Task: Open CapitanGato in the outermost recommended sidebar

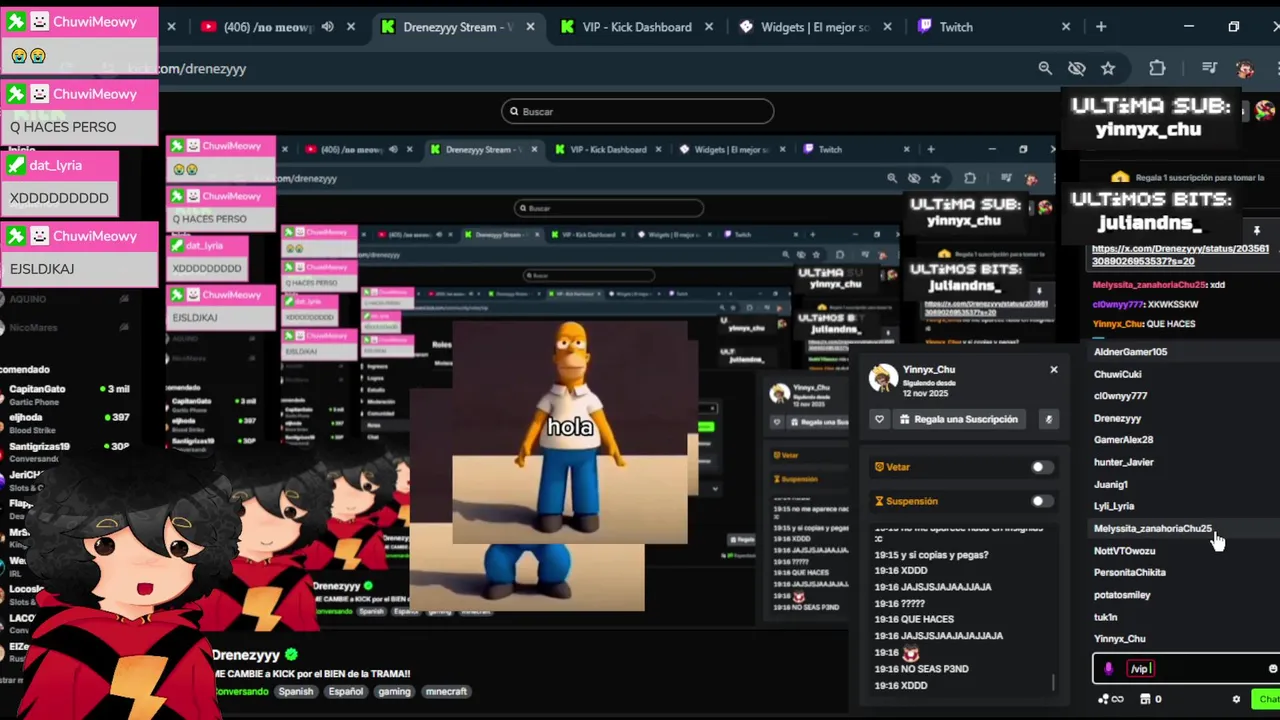Action: pyautogui.click(x=66, y=395)
